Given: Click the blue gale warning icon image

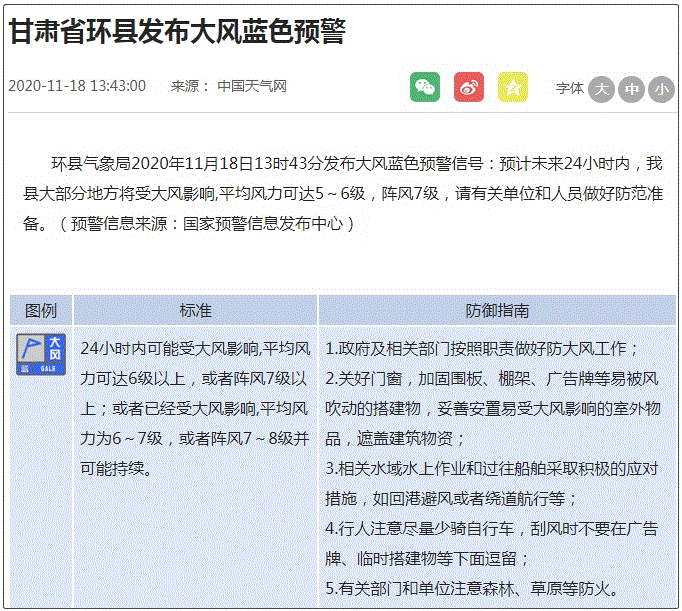Looking at the screenshot, I should (41, 354).
